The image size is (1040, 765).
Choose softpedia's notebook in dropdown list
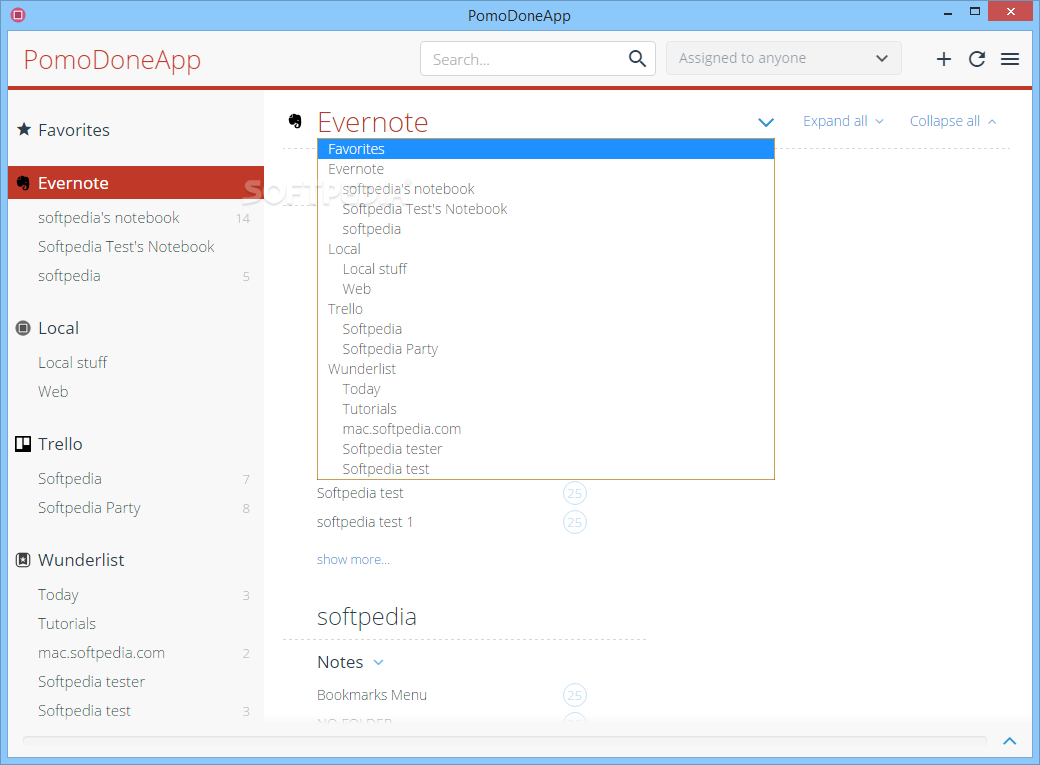coord(546,189)
